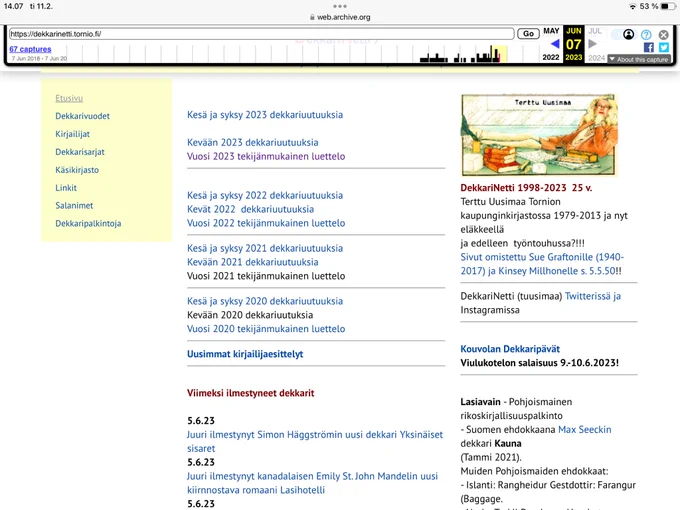The width and height of the screenshot is (680, 510).
Task: Open Linkit in the sidebar menu
Action: (66, 188)
